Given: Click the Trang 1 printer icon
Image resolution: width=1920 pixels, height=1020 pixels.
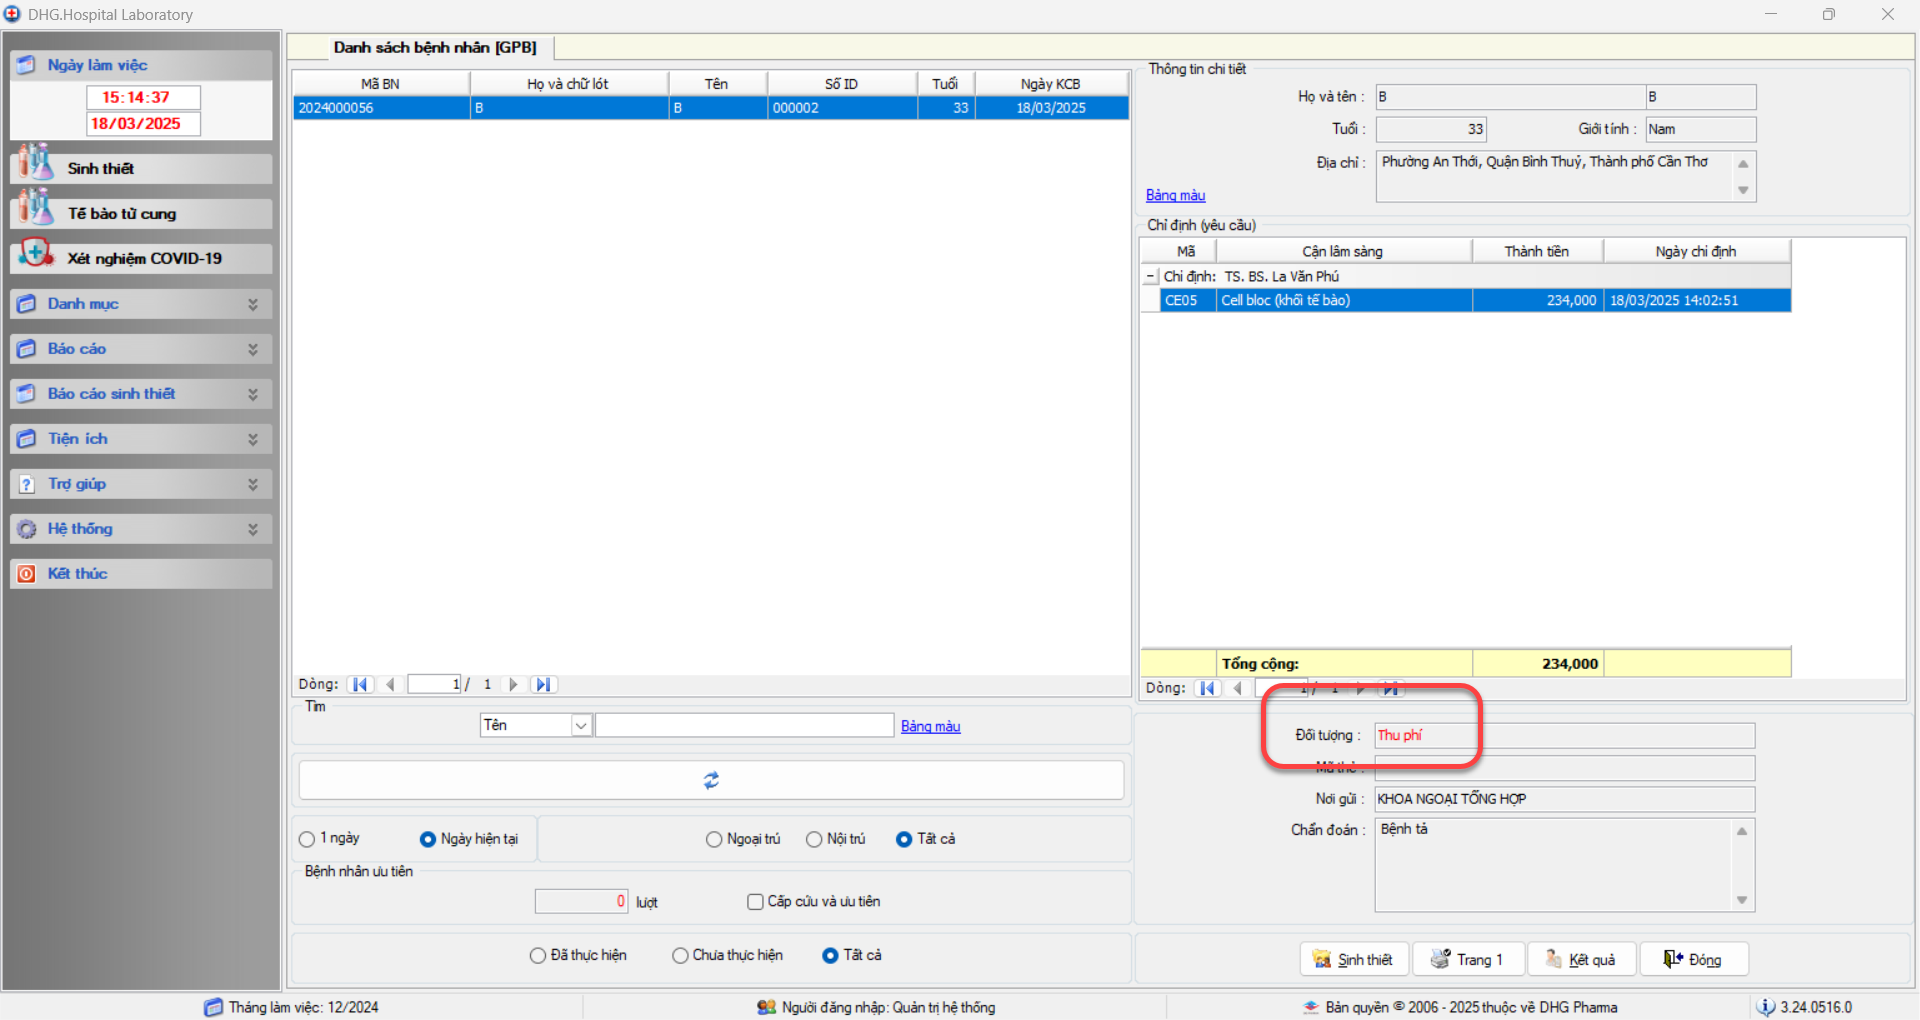Looking at the screenshot, I should tap(1441, 959).
